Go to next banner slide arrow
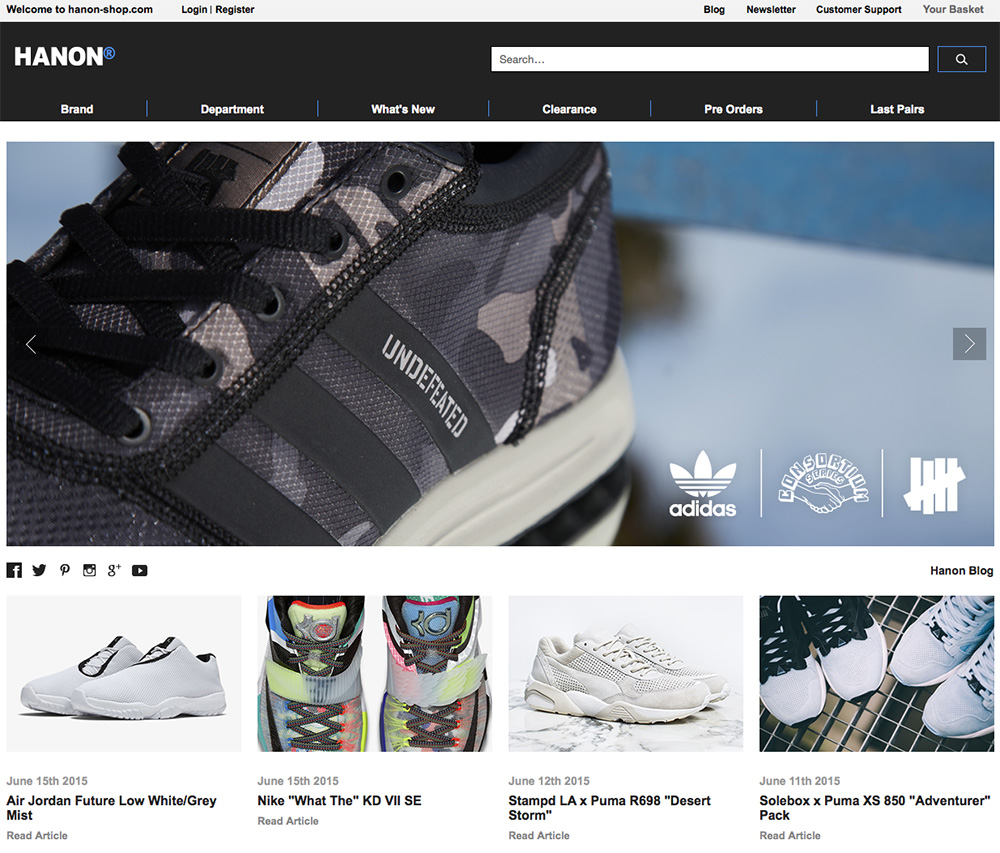The width and height of the screenshot is (1000, 853). pyautogui.click(x=968, y=344)
